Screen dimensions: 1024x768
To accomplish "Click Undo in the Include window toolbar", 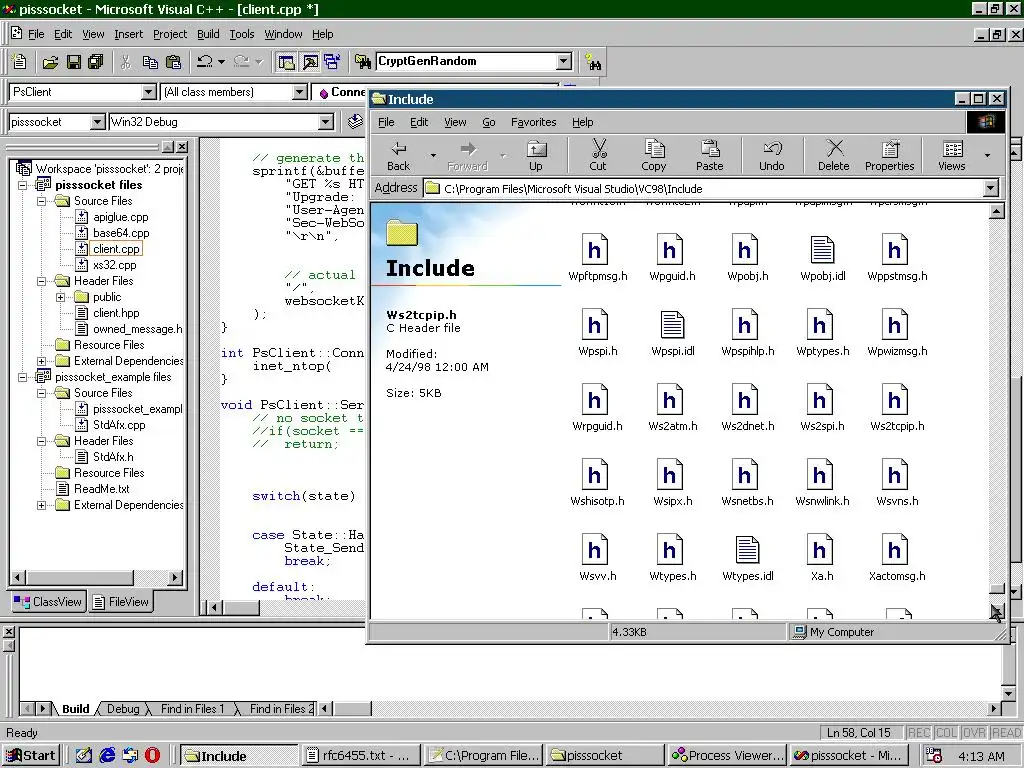I will pos(772,155).
